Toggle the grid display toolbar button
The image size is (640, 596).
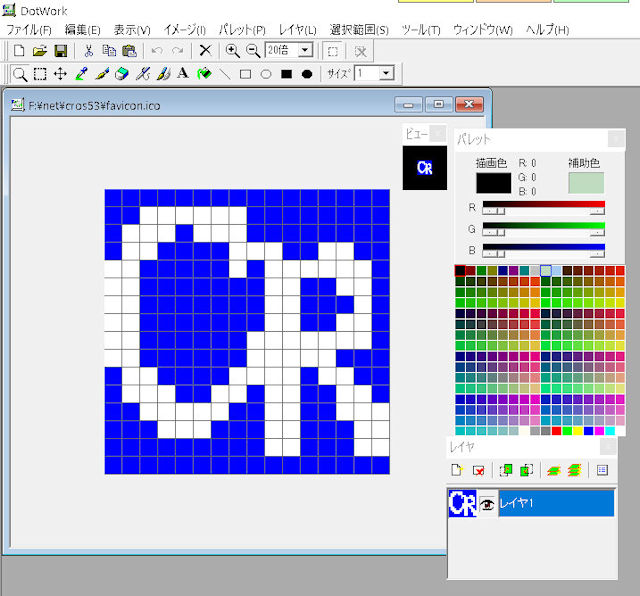pyautogui.click(x=334, y=50)
